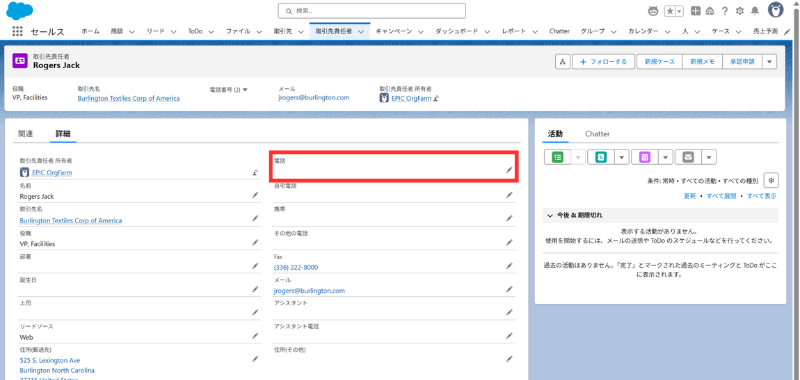Open the email action dropdown arrow
Image resolution: width=800 pixels, height=380 pixels.
tap(709, 157)
